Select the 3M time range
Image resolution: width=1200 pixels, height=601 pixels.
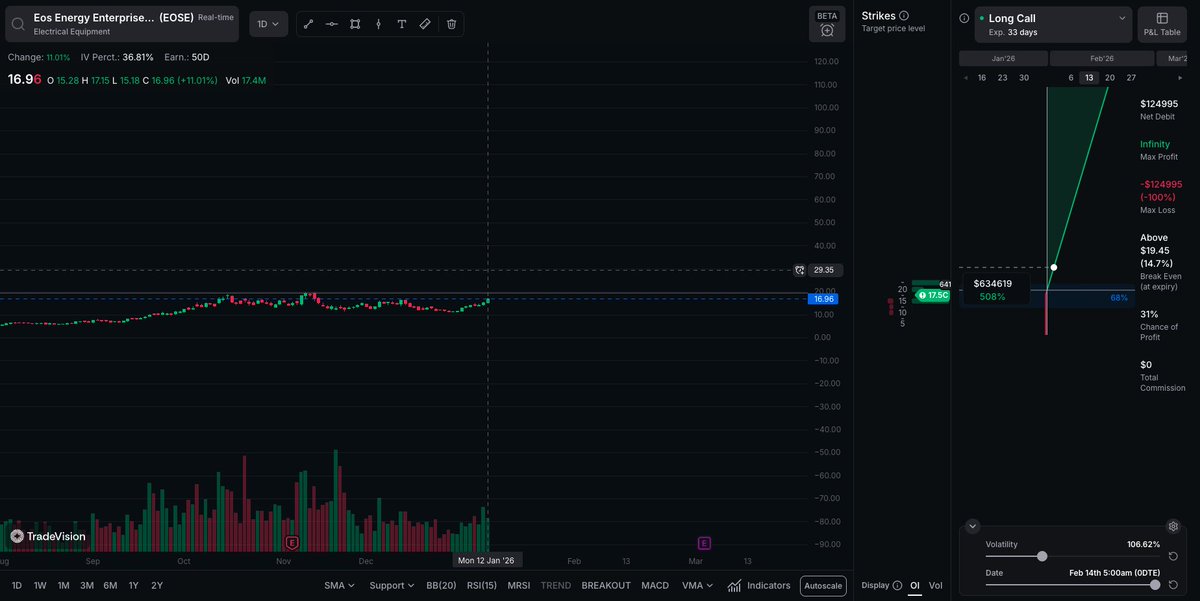87,586
